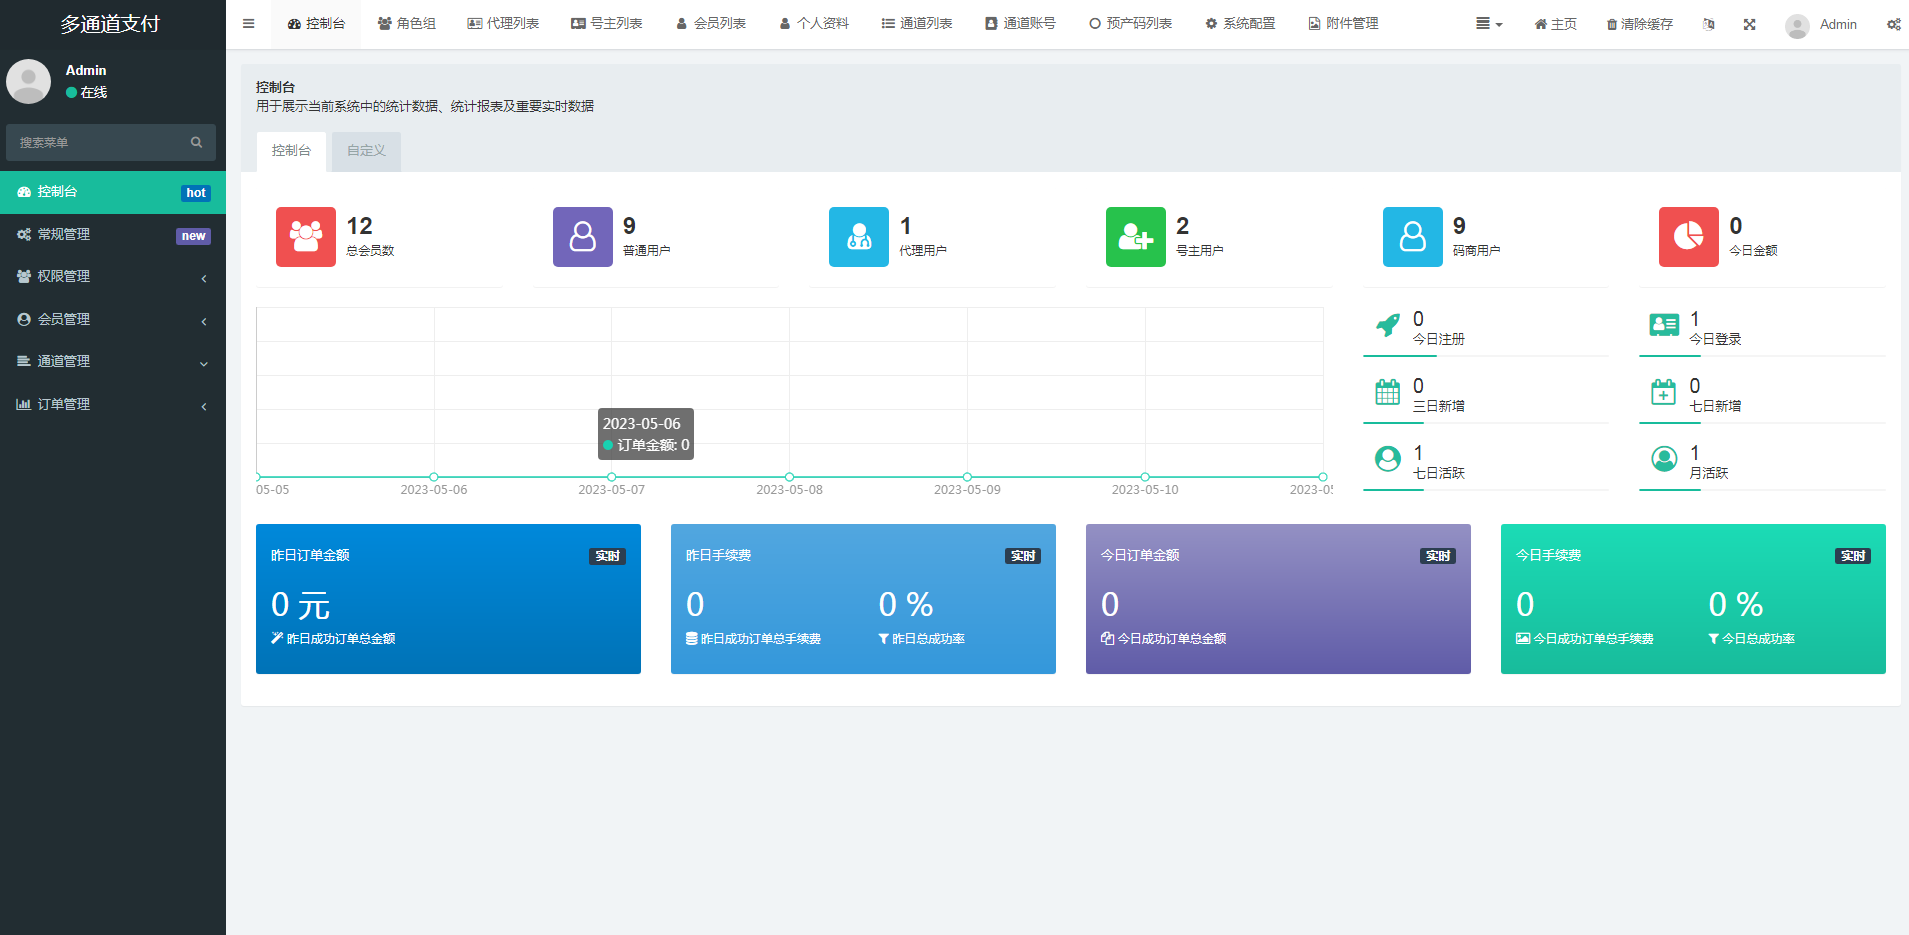1909x935 pixels.
Task: Click the language switch icon
Action: [1708, 24]
